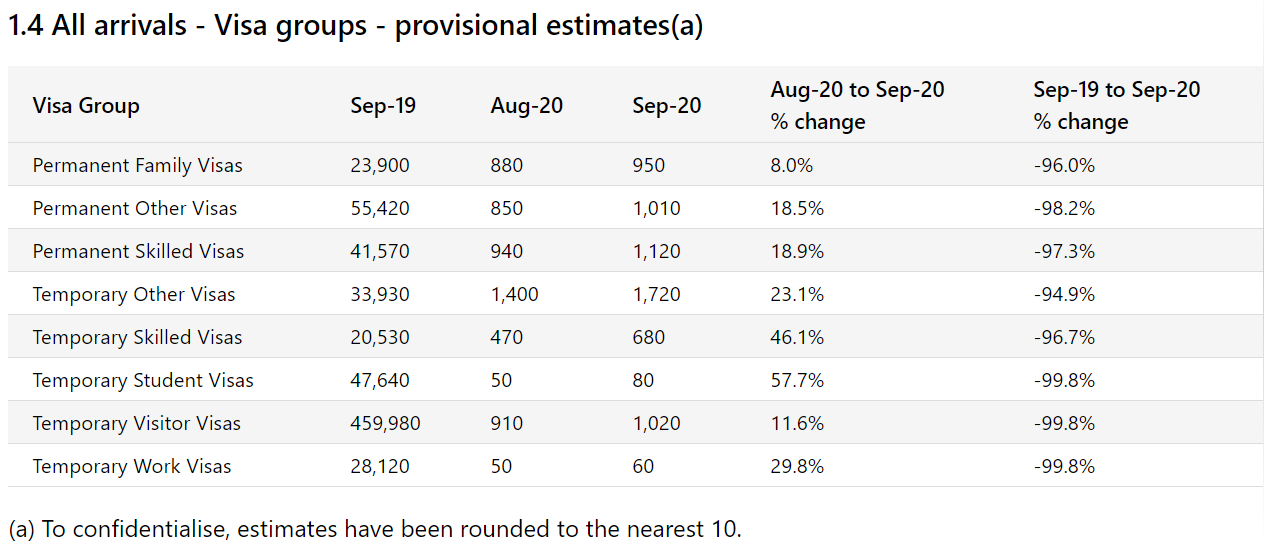Click the 'Temporary Student Visas' row label
This screenshot has width=1274, height=551.
pos(143,380)
